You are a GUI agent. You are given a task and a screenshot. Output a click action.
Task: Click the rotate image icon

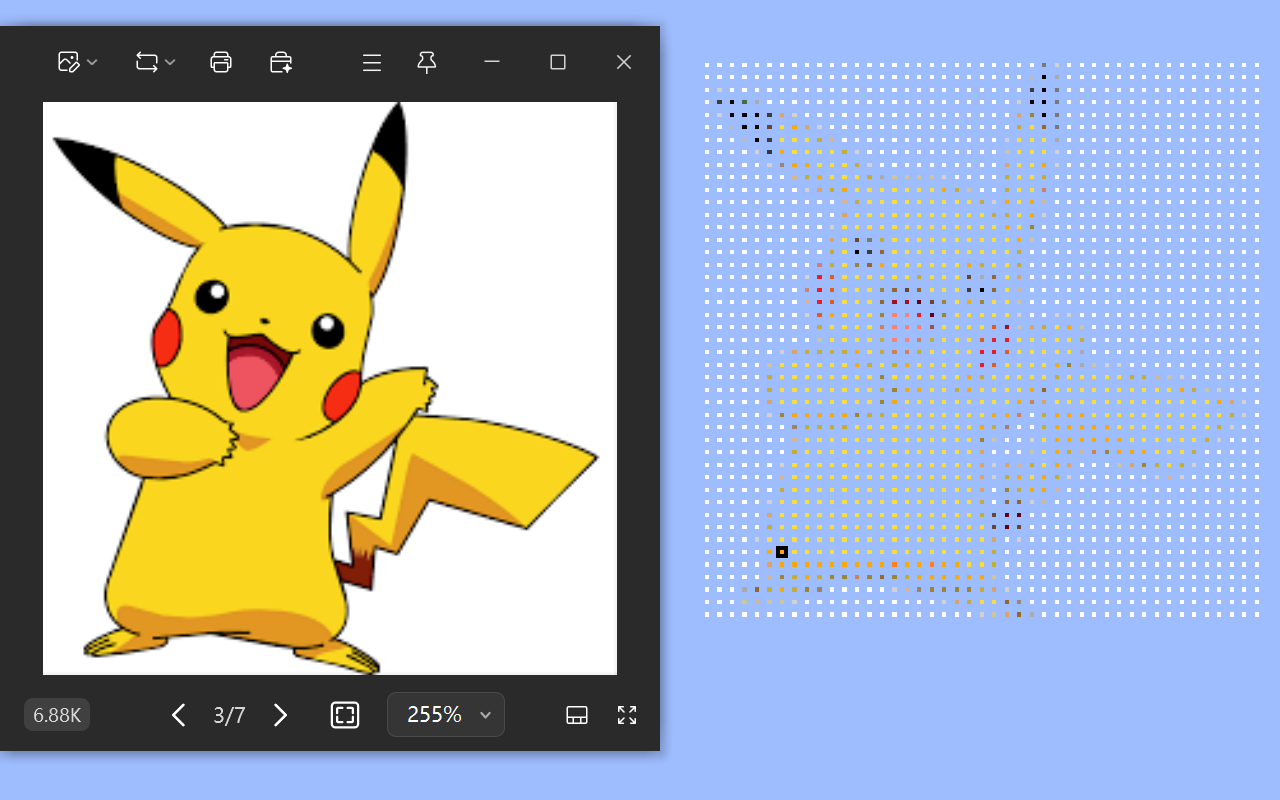click(x=146, y=62)
